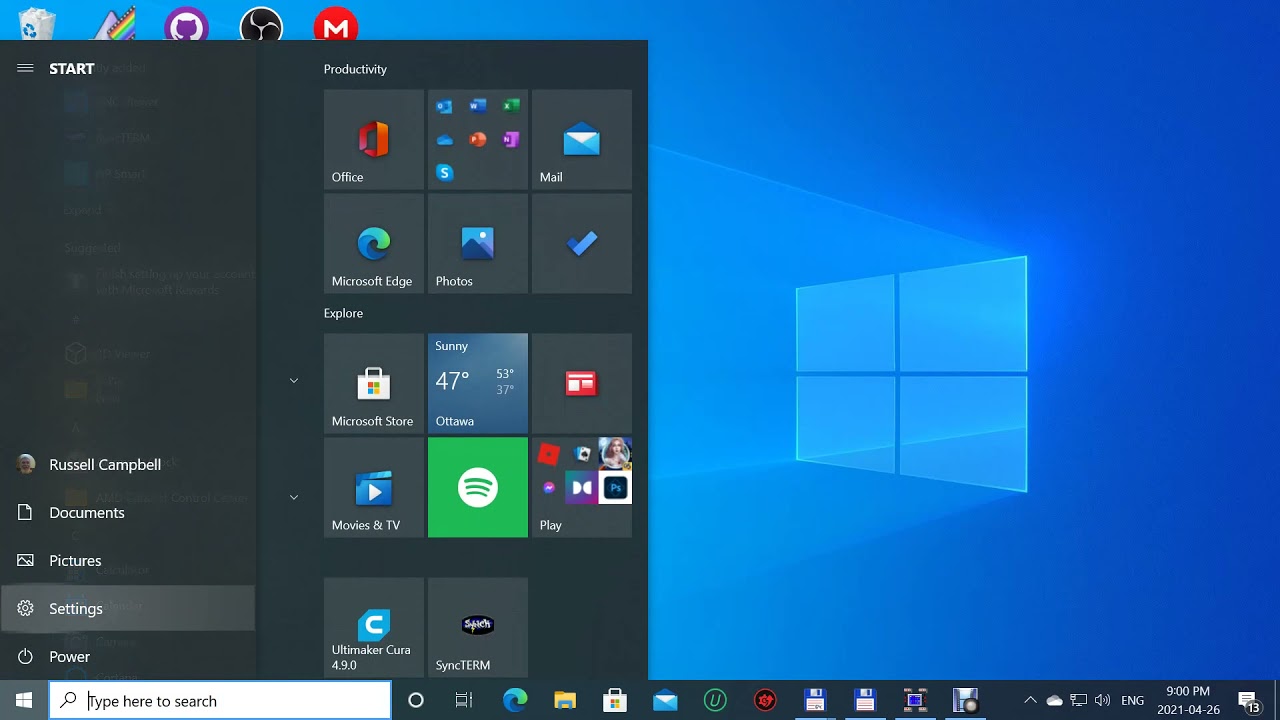The width and height of the screenshot is (1280, 720).
Task: Open the Messenger icon in Play tile
Action: point(549,488)
